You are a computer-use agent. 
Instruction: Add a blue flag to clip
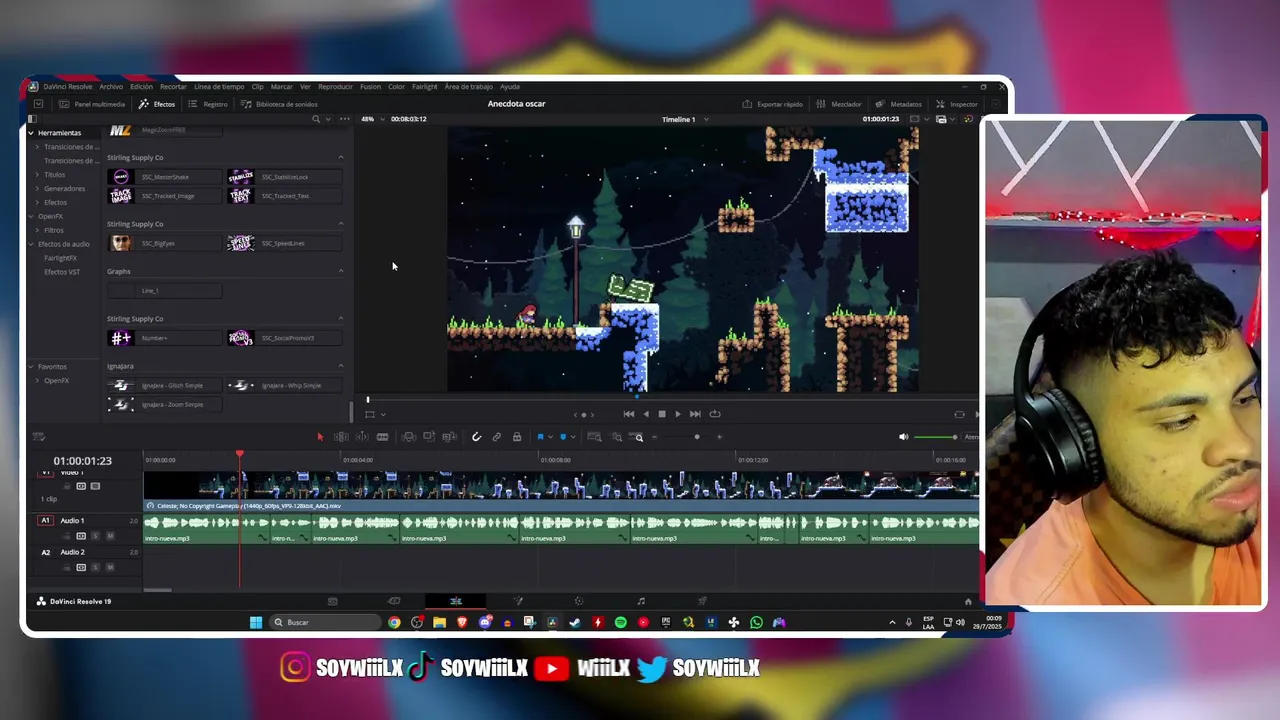pos(540,437)
